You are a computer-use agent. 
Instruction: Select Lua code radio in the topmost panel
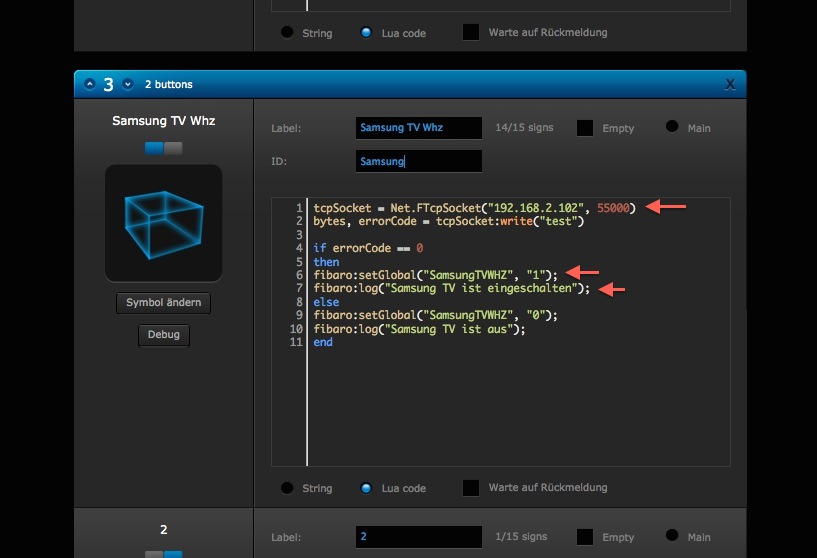366,32
